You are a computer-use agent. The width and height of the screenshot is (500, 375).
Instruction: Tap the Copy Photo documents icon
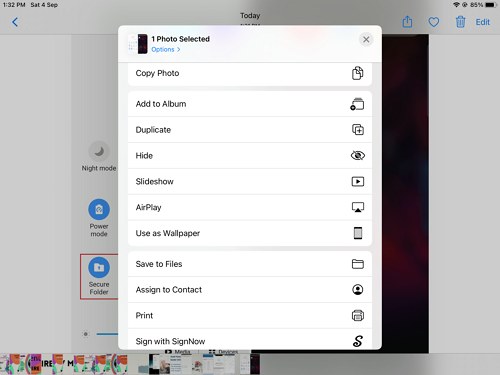pos(358,73)
